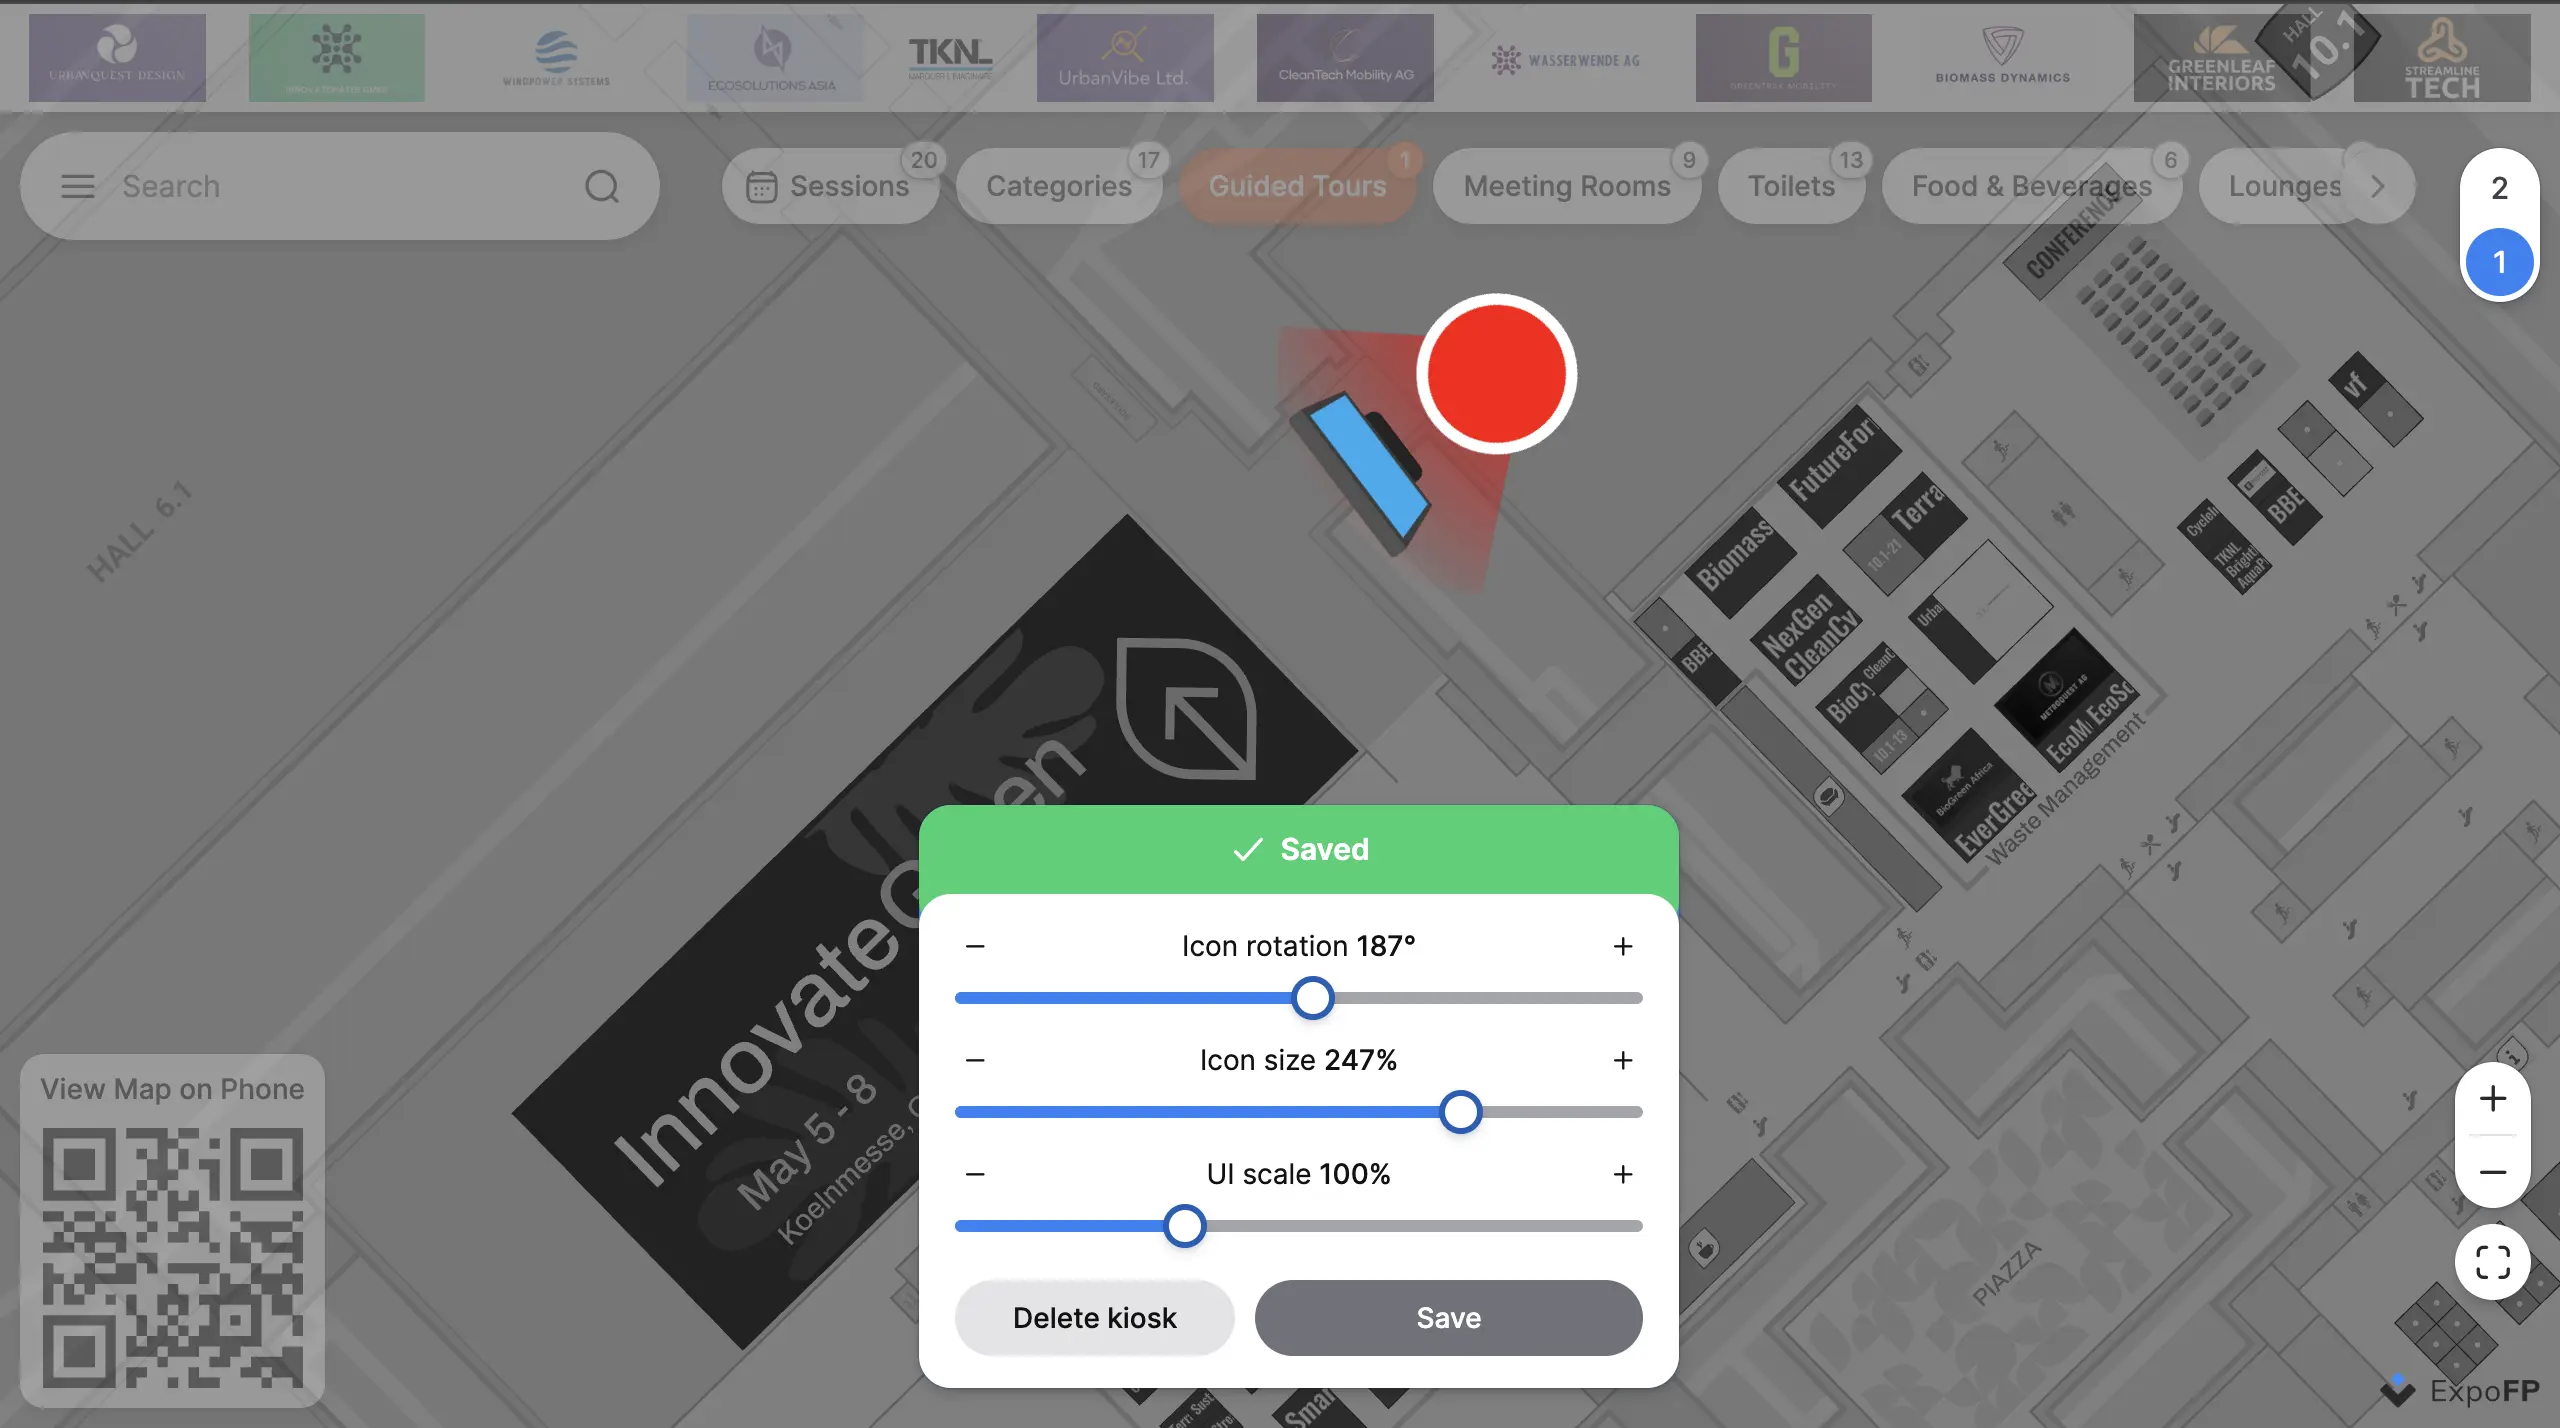Open the Categories filter list
Screen dimensions: 2560x1428
coord(1058,186)
